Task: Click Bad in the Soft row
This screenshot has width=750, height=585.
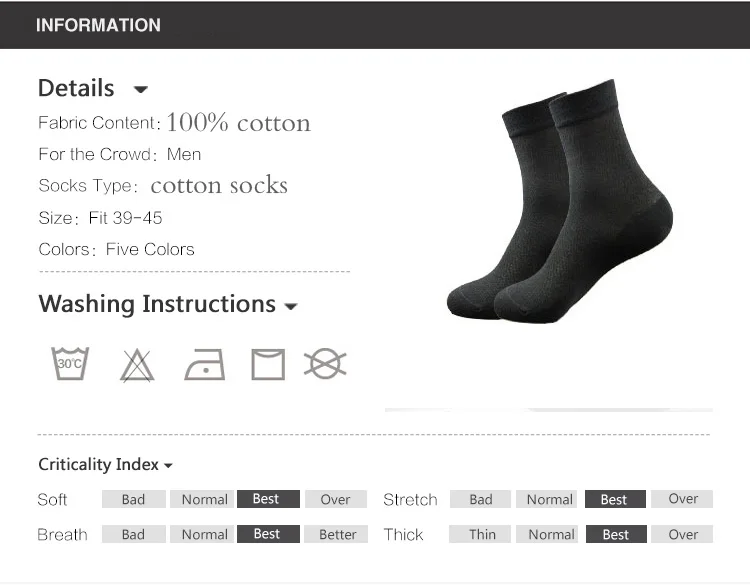Action: click(x=133, y=499)
